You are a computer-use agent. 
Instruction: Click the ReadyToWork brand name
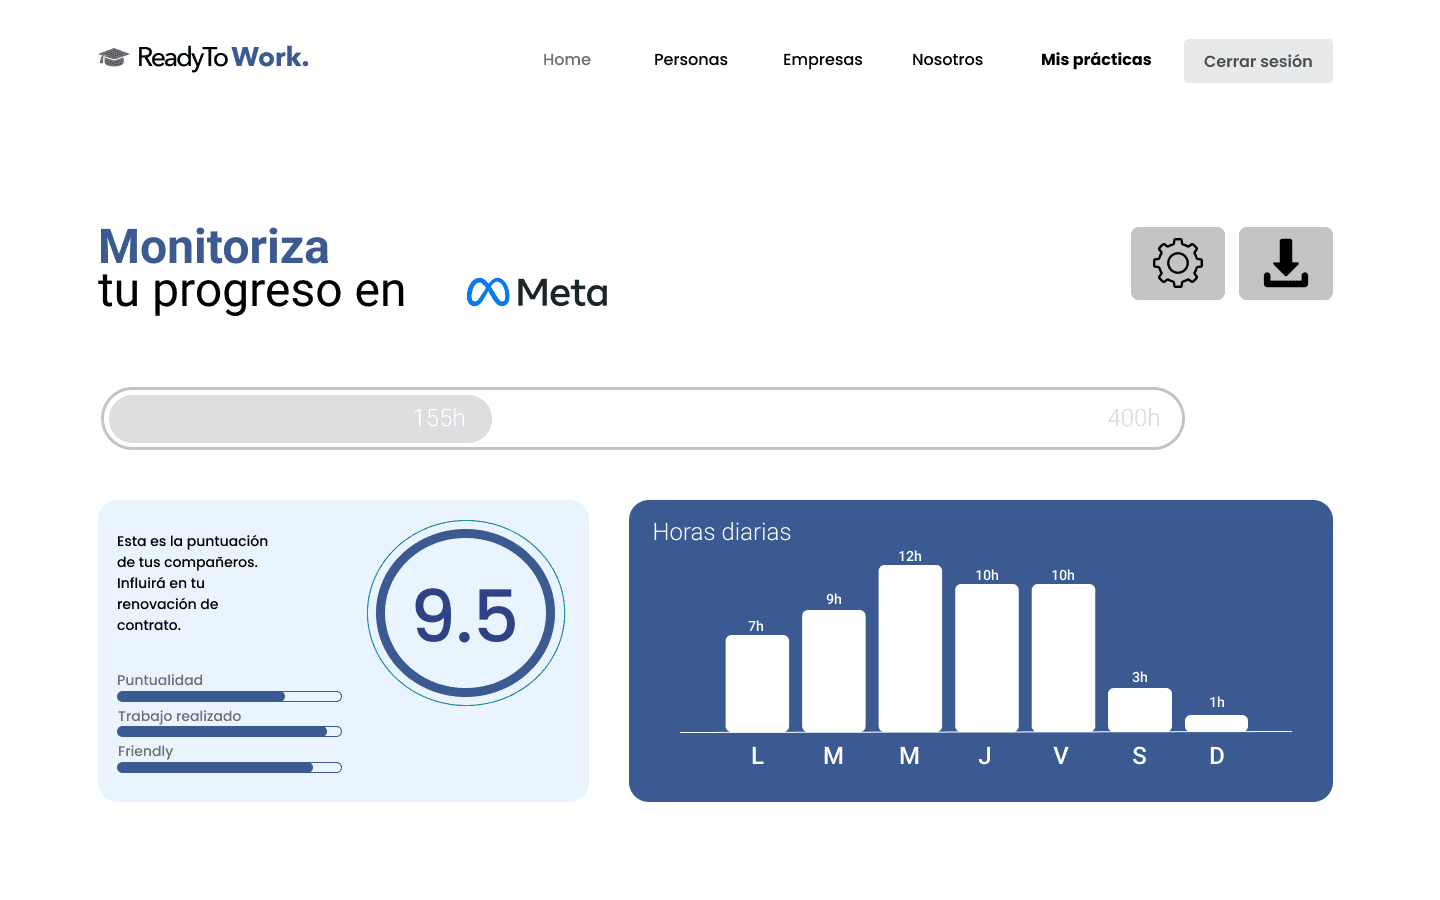pos(223,58)
